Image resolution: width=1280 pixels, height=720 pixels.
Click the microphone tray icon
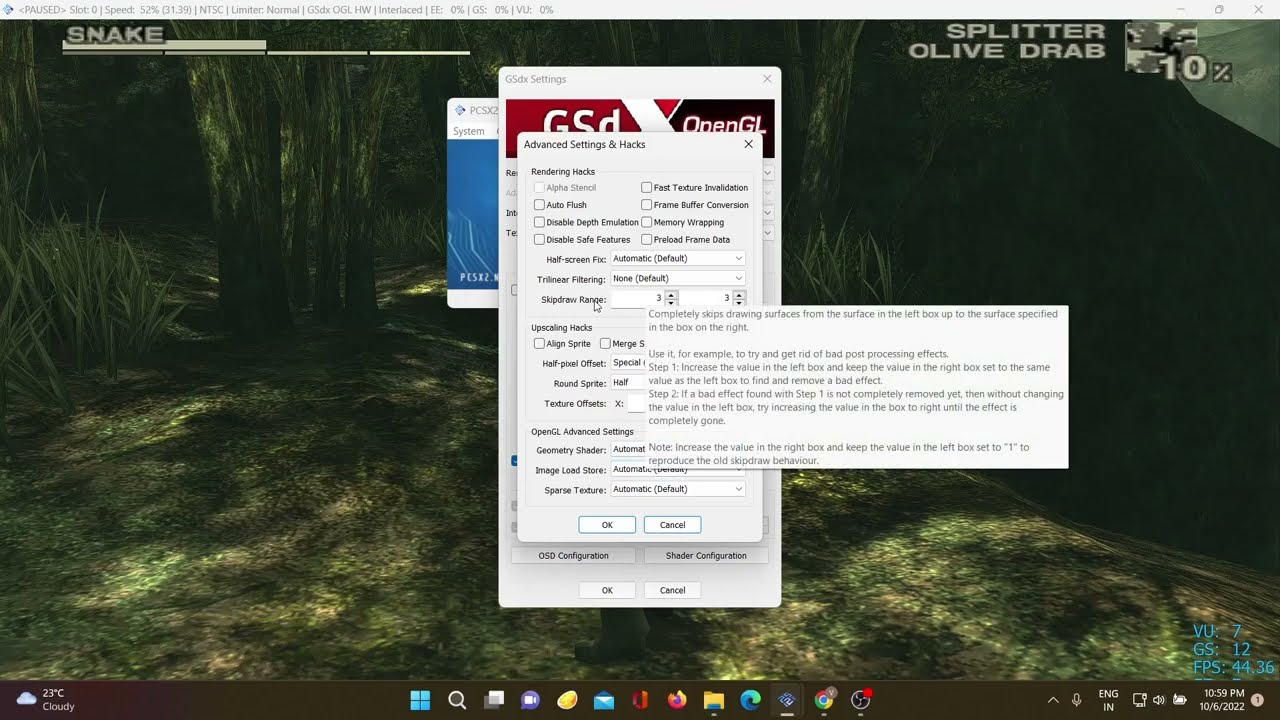click(x=1077, y=700)
